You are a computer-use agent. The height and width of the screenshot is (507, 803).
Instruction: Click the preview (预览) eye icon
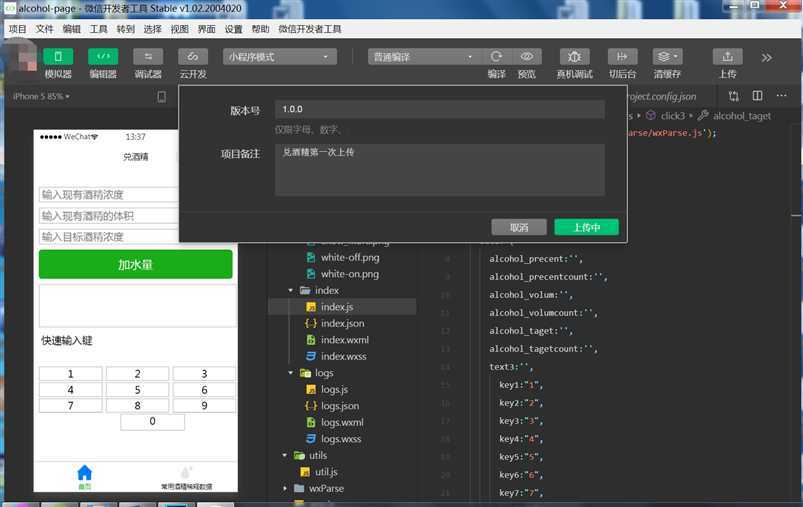526,56
